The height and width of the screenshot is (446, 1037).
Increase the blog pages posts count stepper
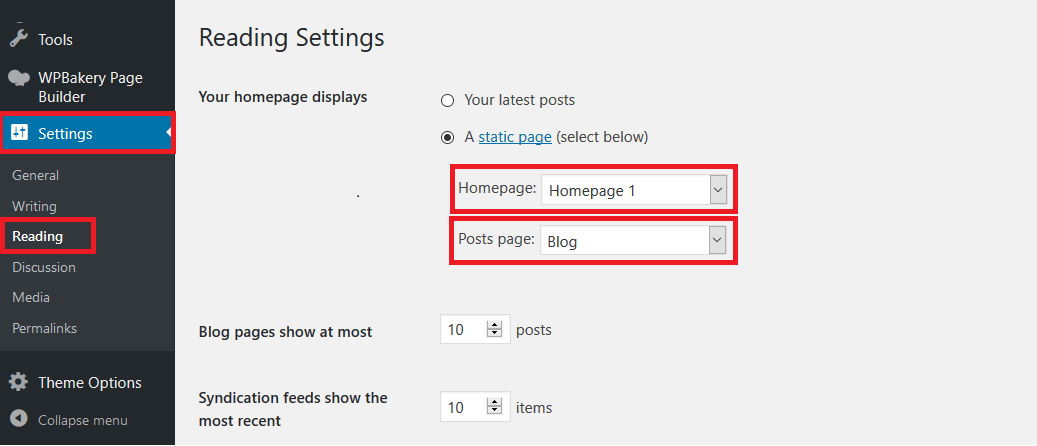click(x=495, y=325)
